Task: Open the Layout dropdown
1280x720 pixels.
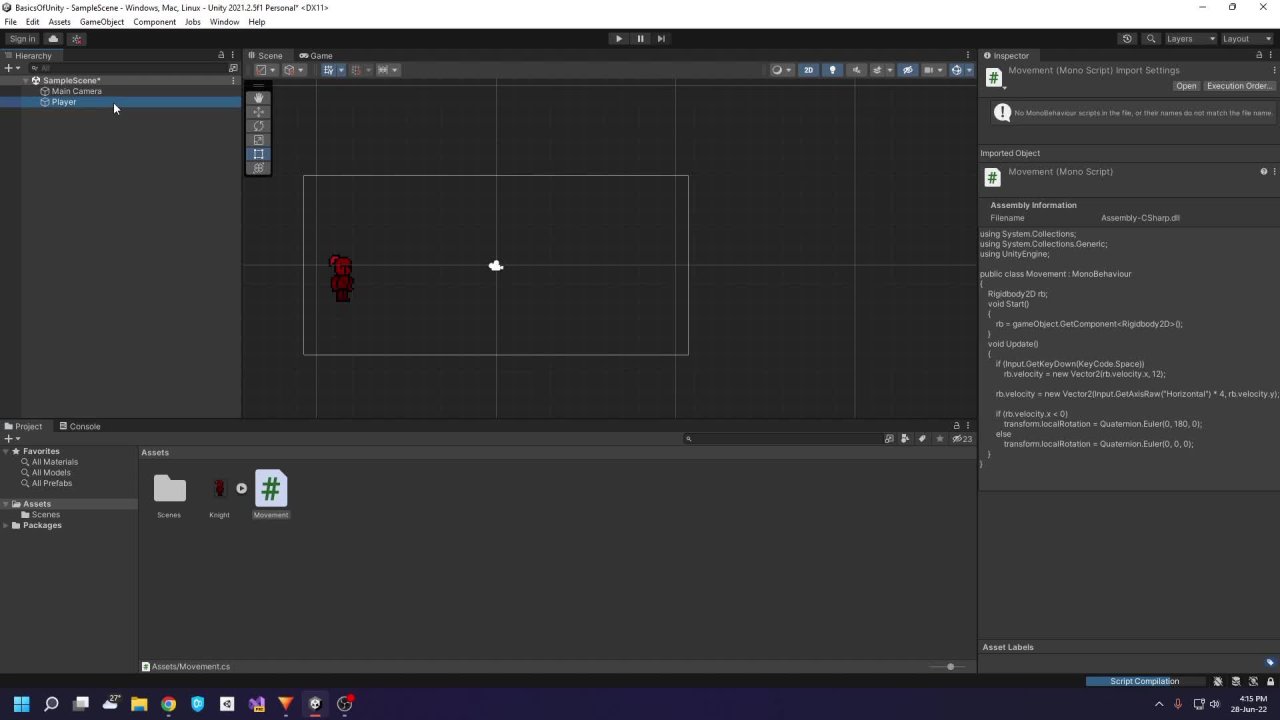Action: [x=1246, y=39]
